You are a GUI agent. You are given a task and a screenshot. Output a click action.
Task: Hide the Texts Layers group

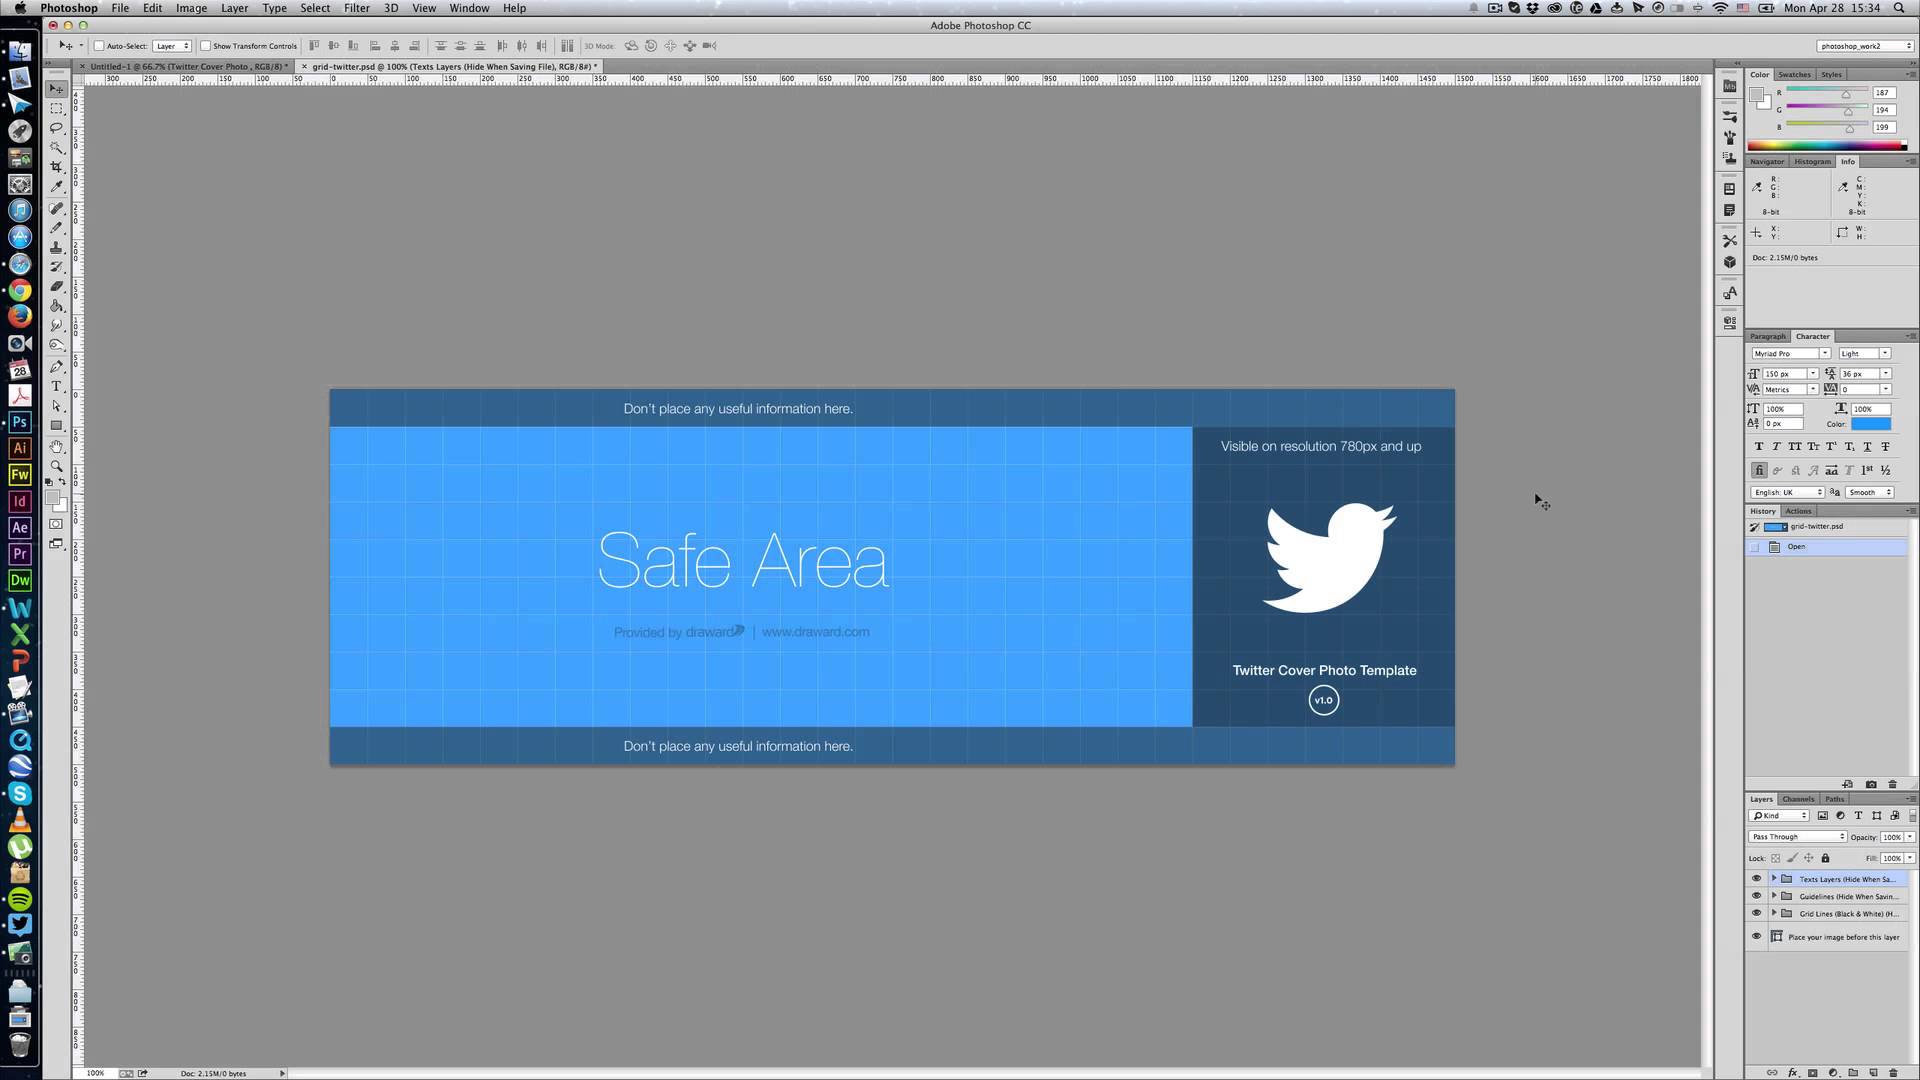[1756, 879]
